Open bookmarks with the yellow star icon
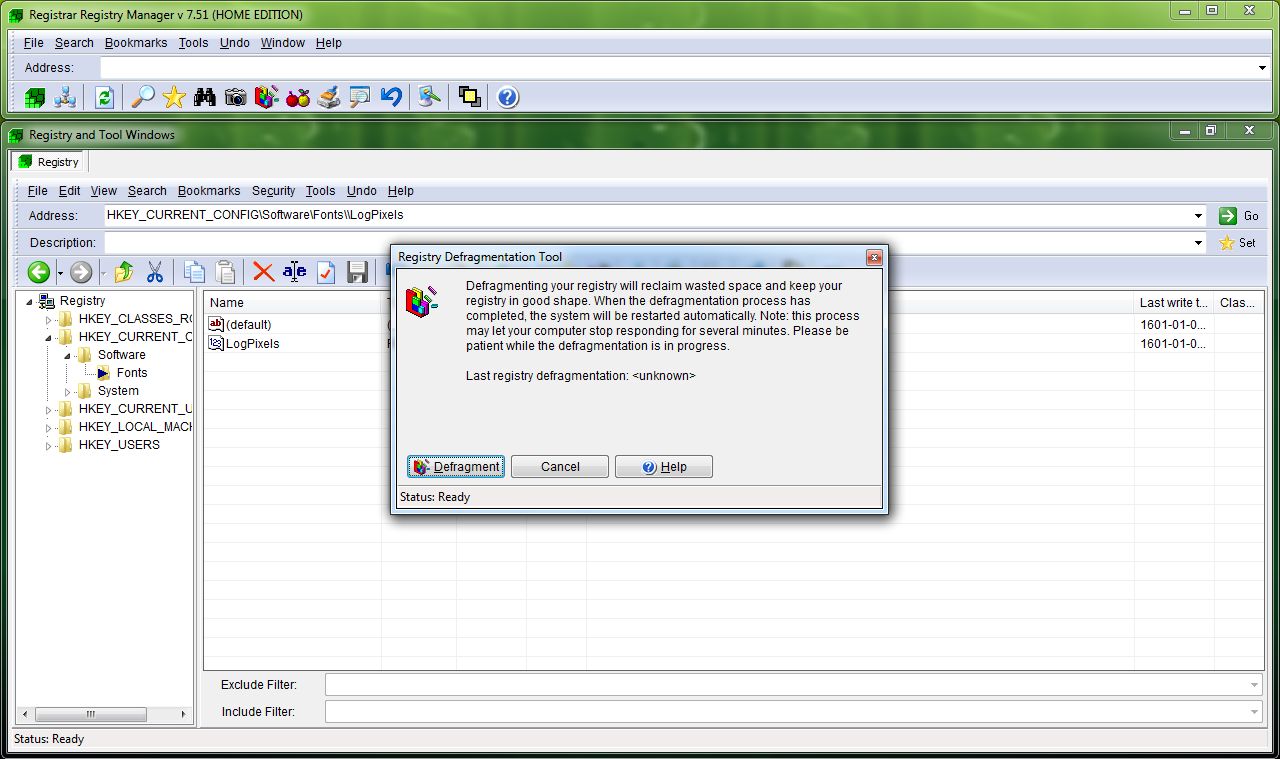The image size is (1280, 759). click(174, 97)
